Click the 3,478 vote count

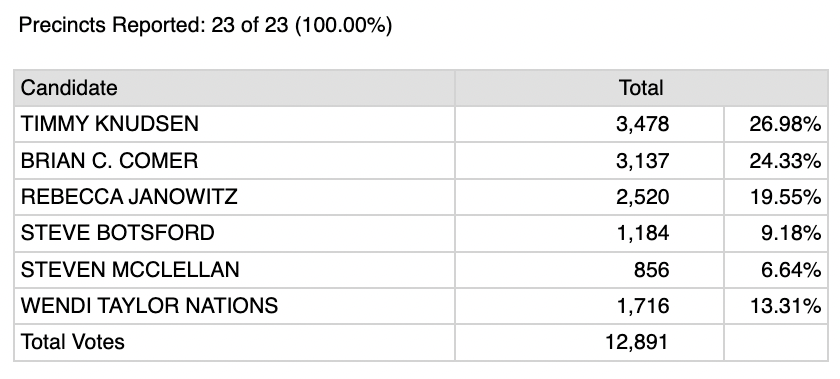click(x=643, y=124)
